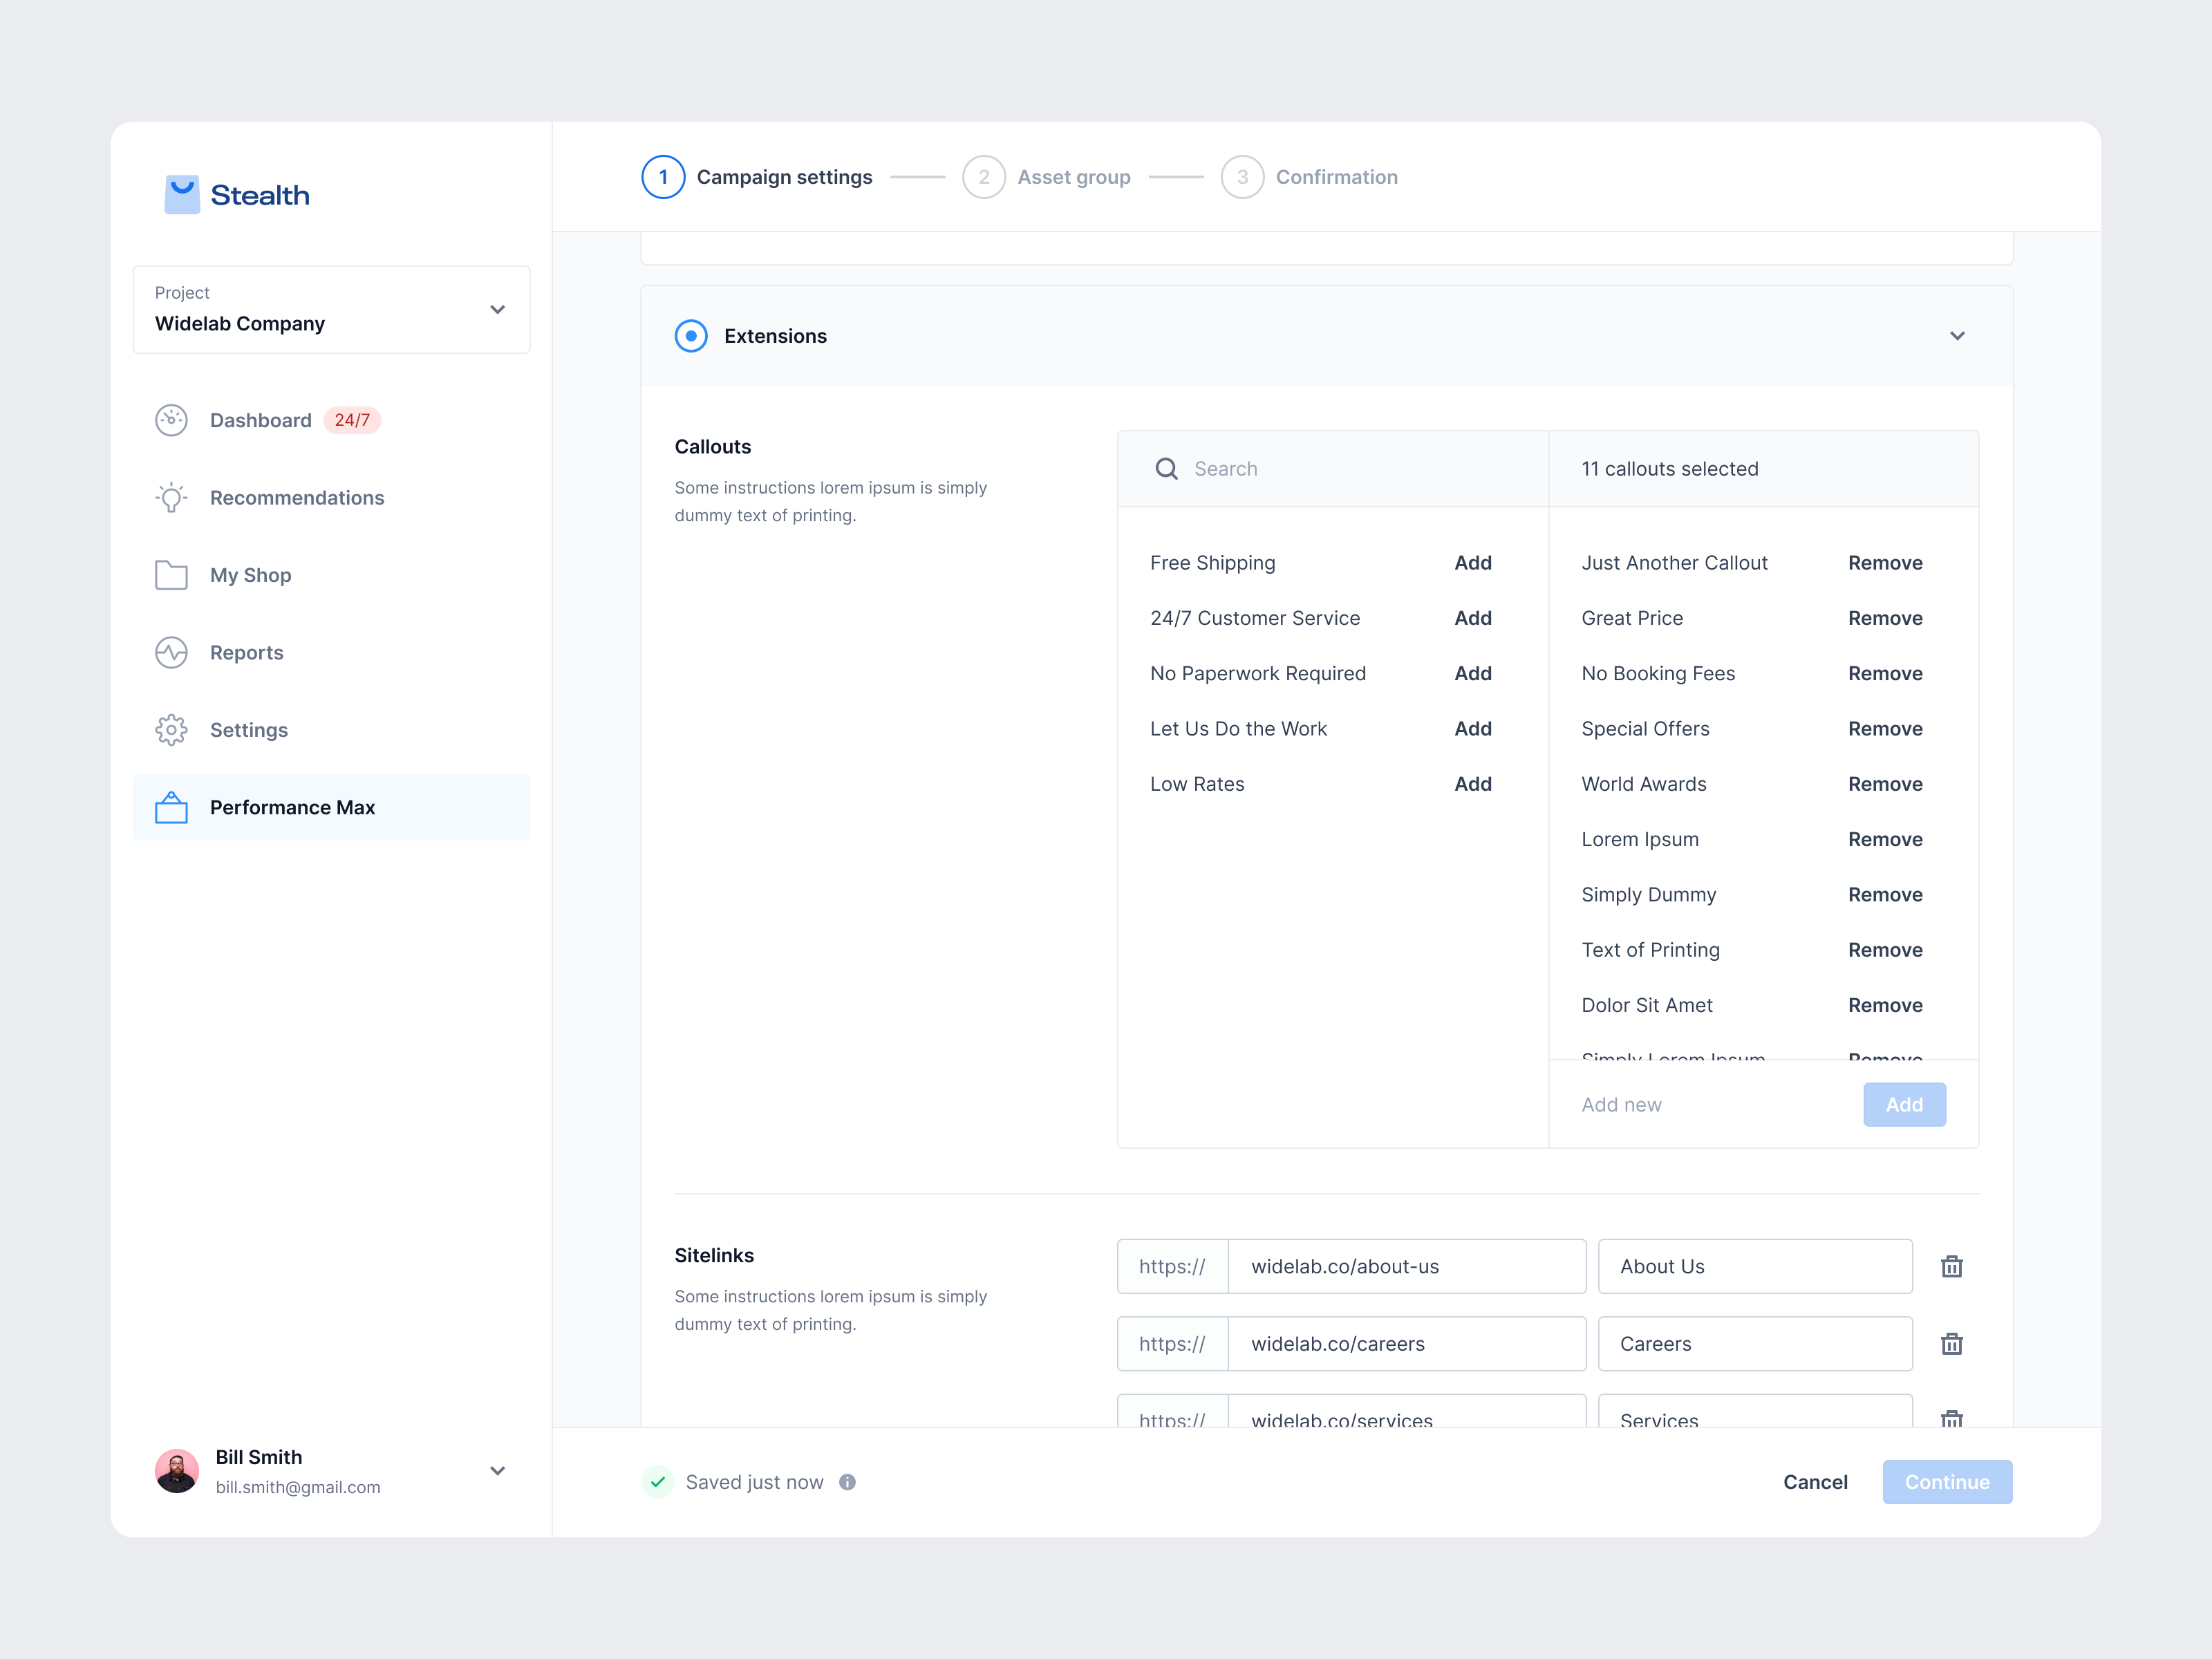Click the blue Add button for new callout

click(x=1904, y=1104)
